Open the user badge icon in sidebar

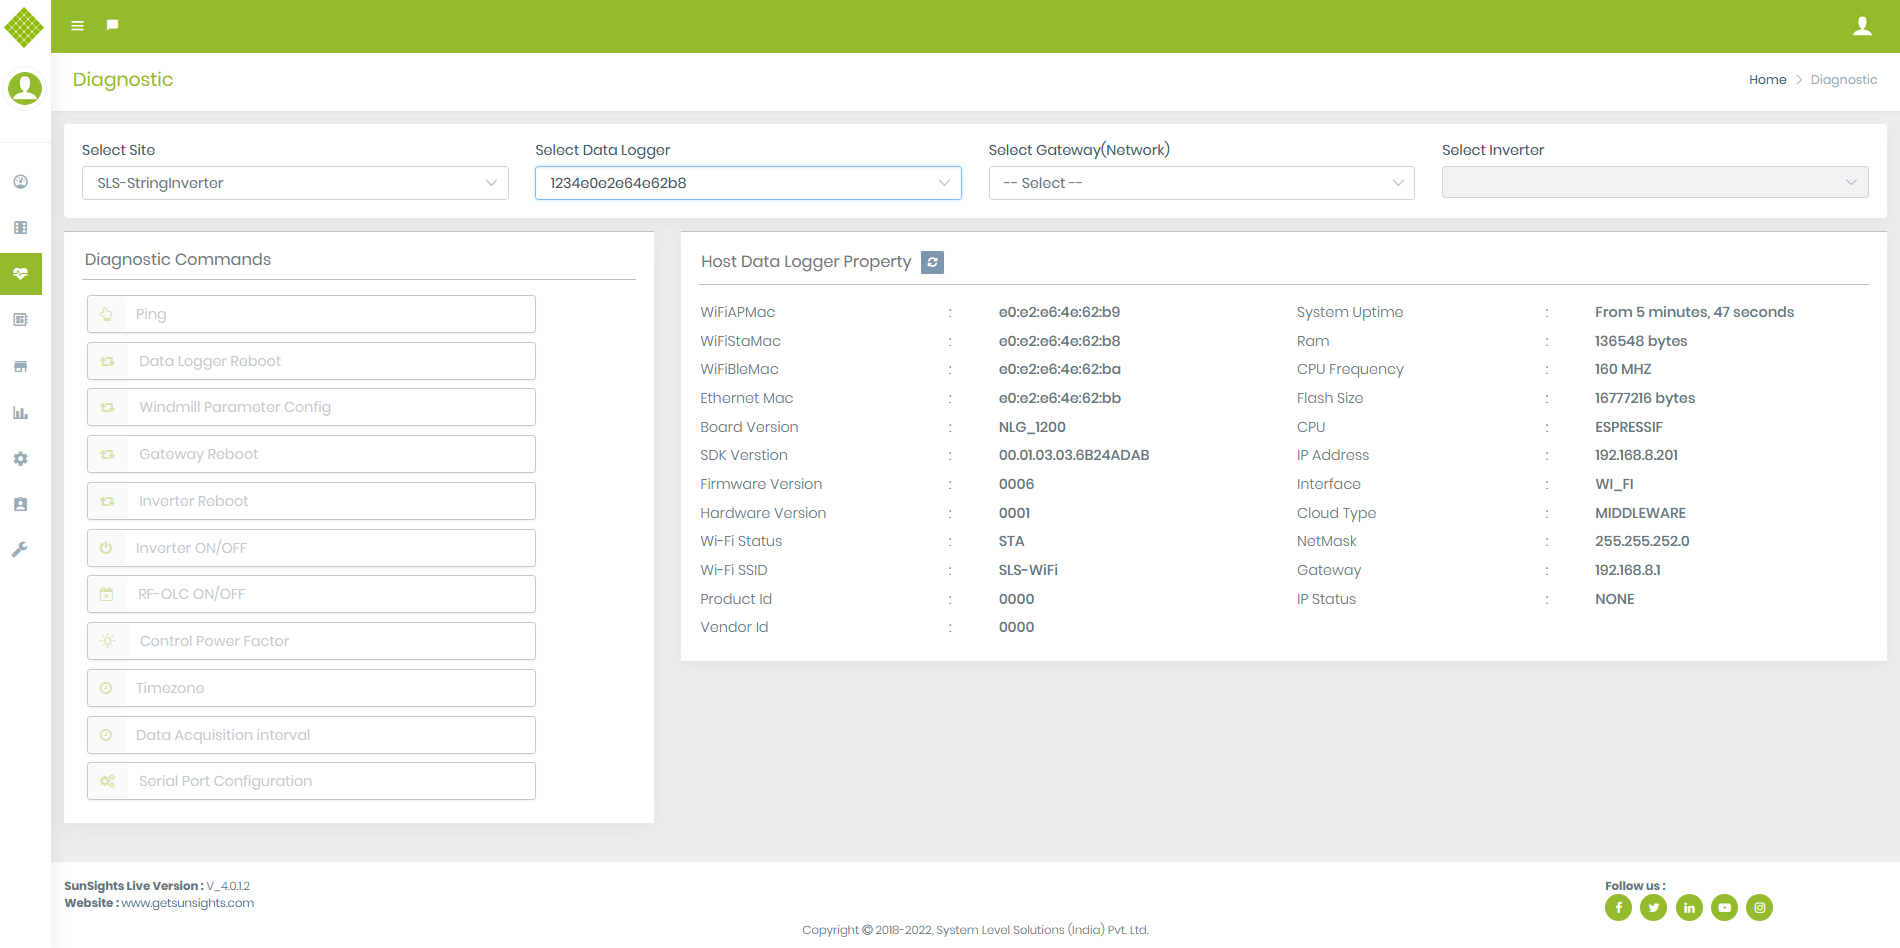pos(20,504)
